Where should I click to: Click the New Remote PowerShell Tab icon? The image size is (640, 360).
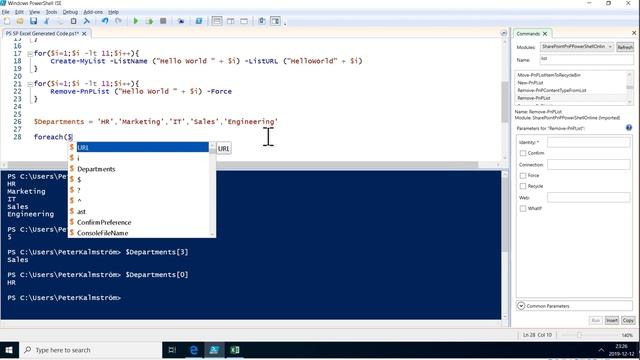pos(180,21)
